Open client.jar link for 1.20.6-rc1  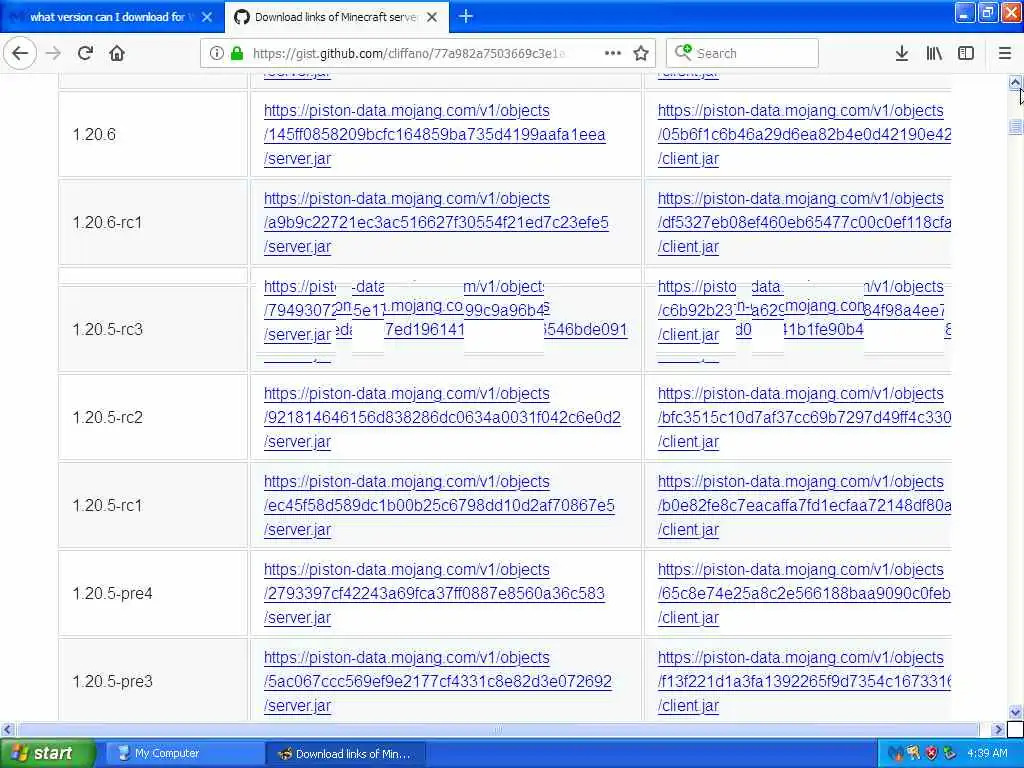pyautogui.click(x=804, y=223)
